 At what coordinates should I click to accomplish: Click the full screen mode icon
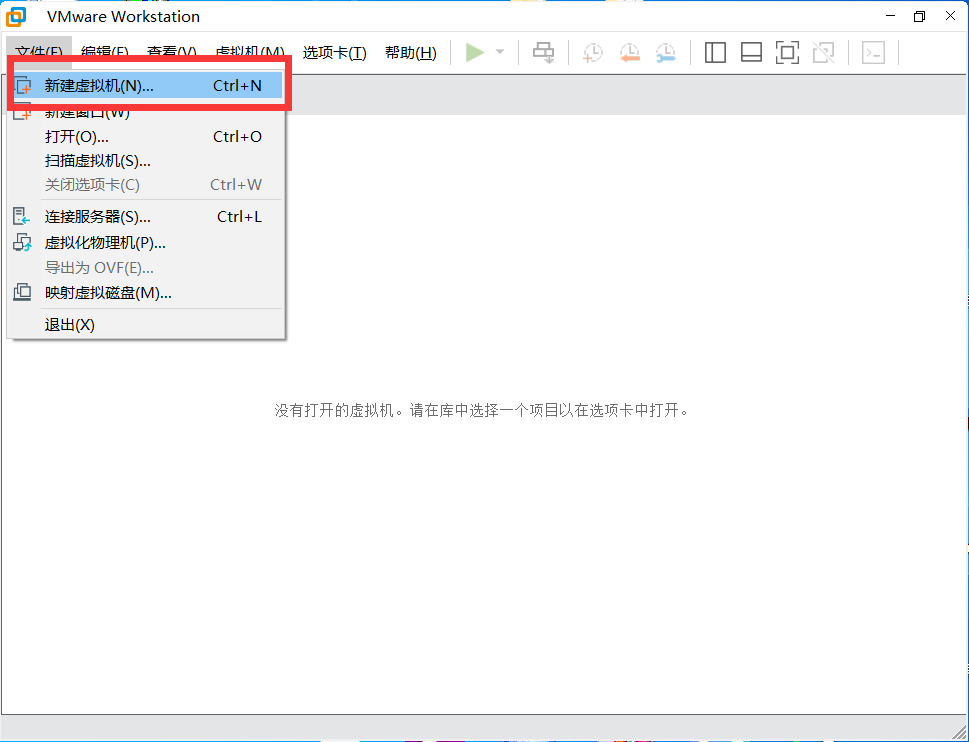pyautogui.click(x=787, y=53)
